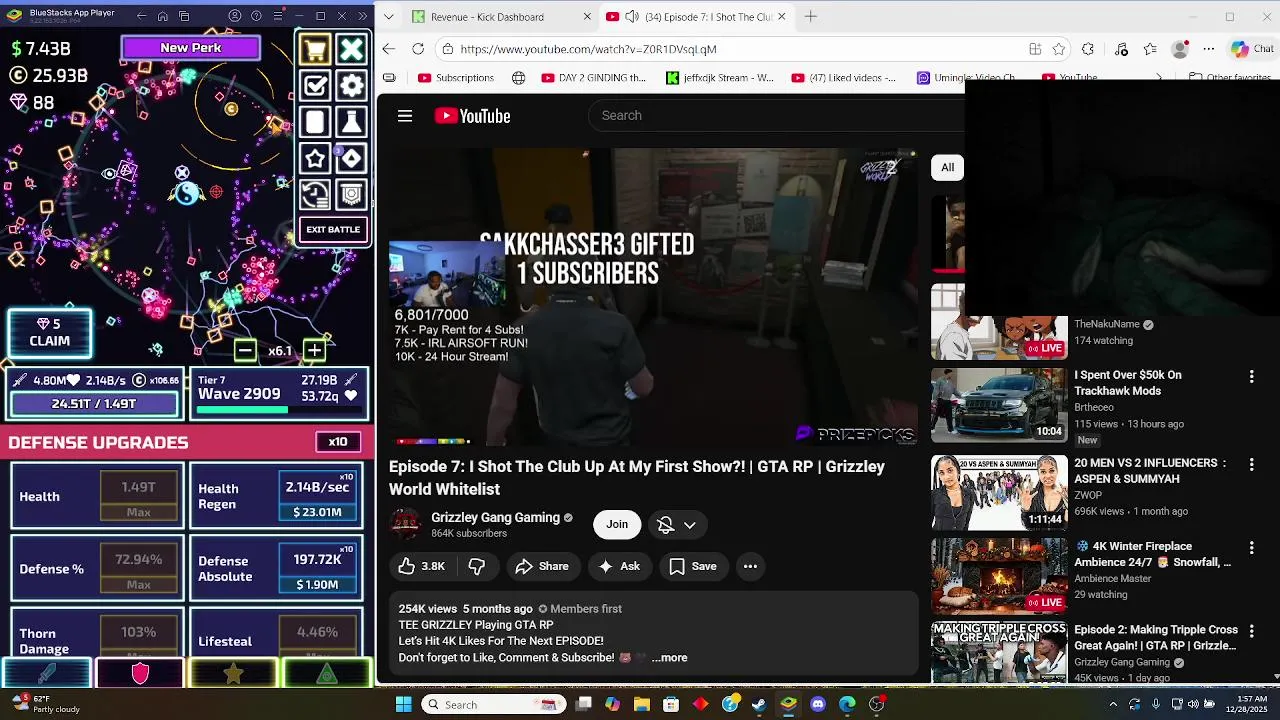Save video to playlist
The height and width of the screenshot is (720, 1280).
693,566
